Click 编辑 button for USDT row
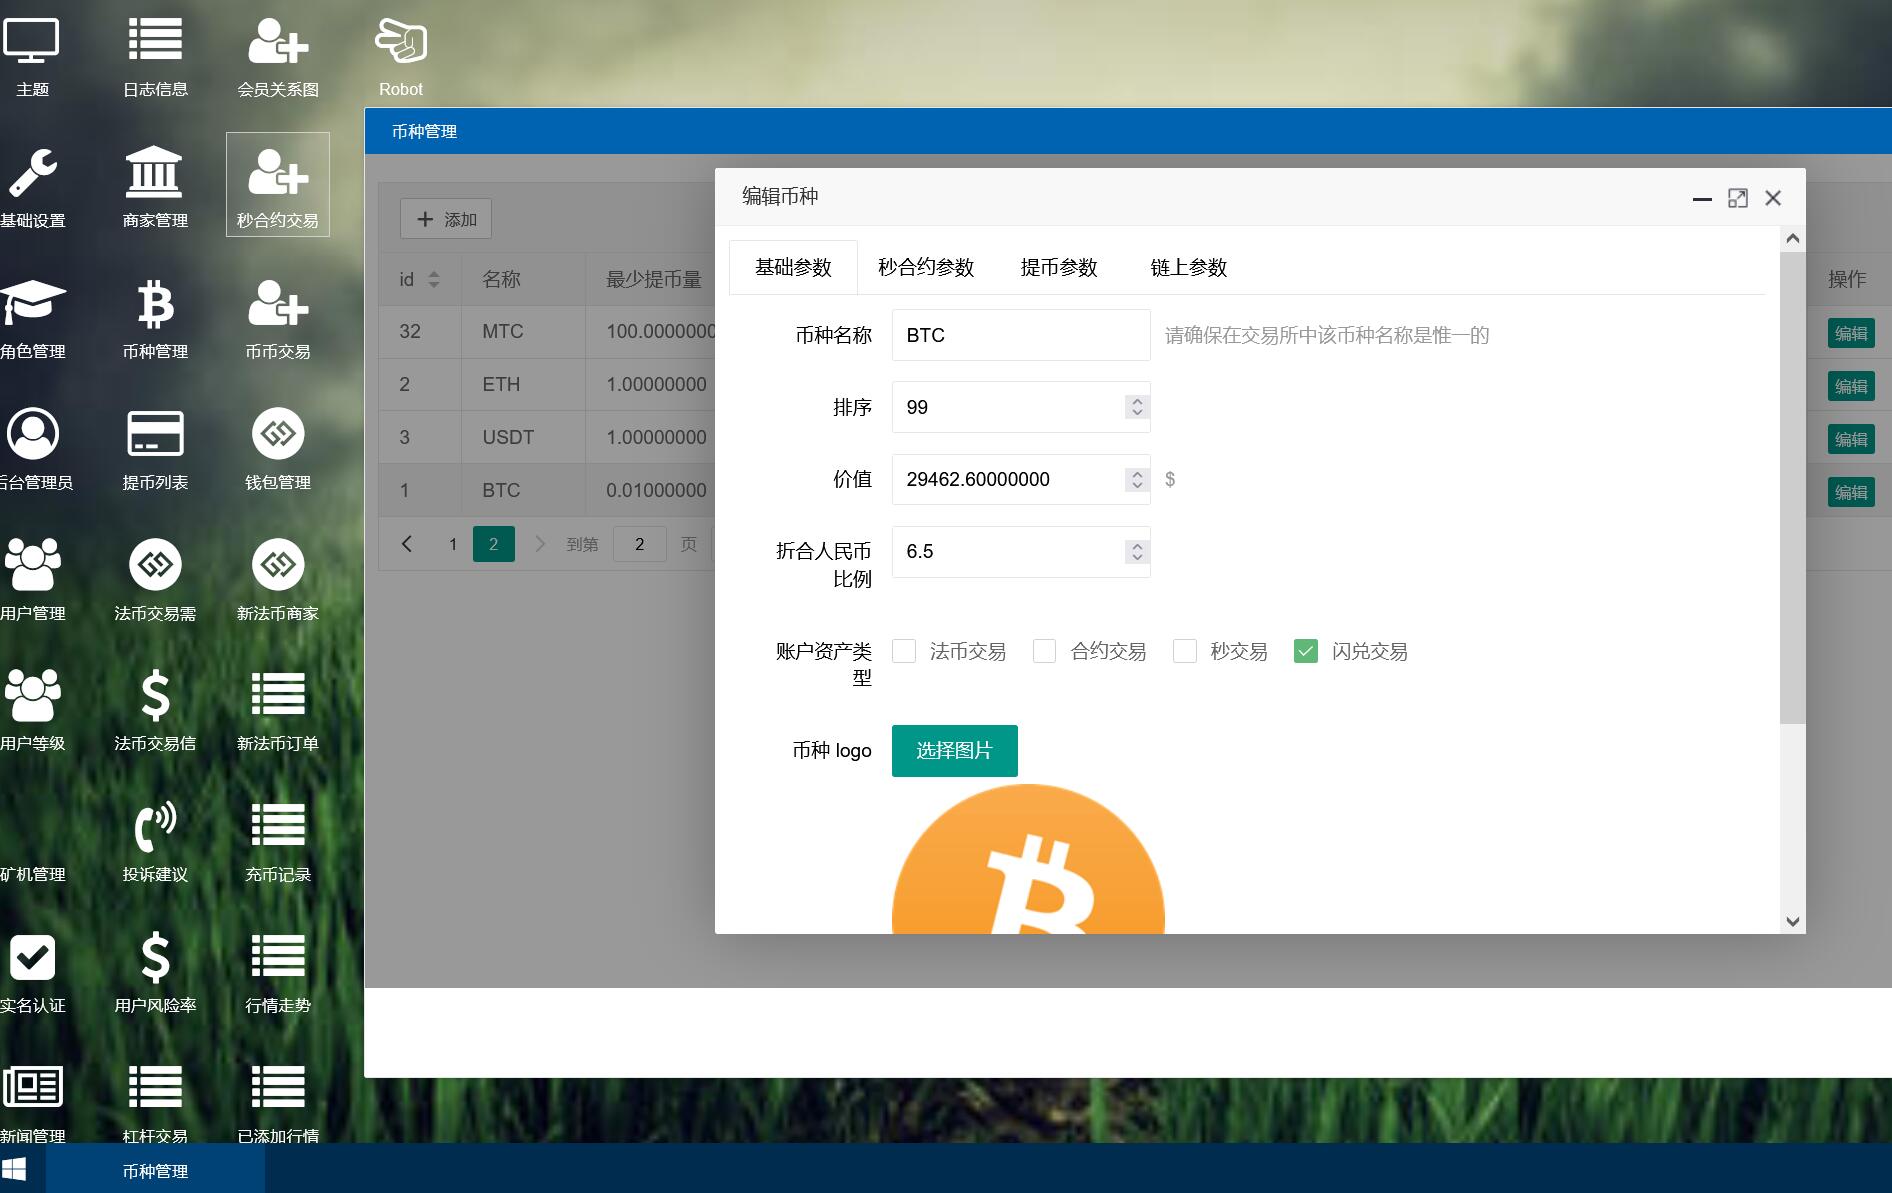The width and height of the screenshot is (1892, 1193). pyautogui.click(x=1851, y=439)
